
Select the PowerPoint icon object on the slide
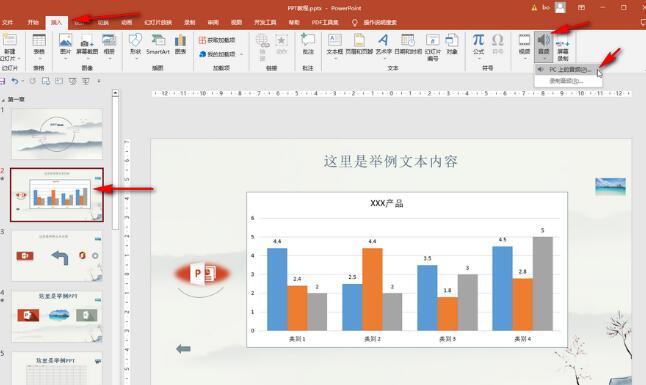(202, 274)
